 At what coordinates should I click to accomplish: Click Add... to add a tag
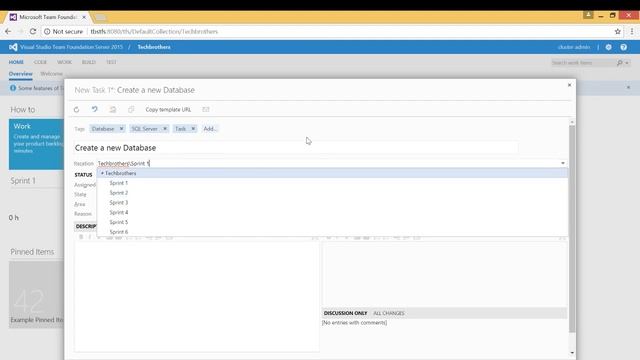click(210, 129)
